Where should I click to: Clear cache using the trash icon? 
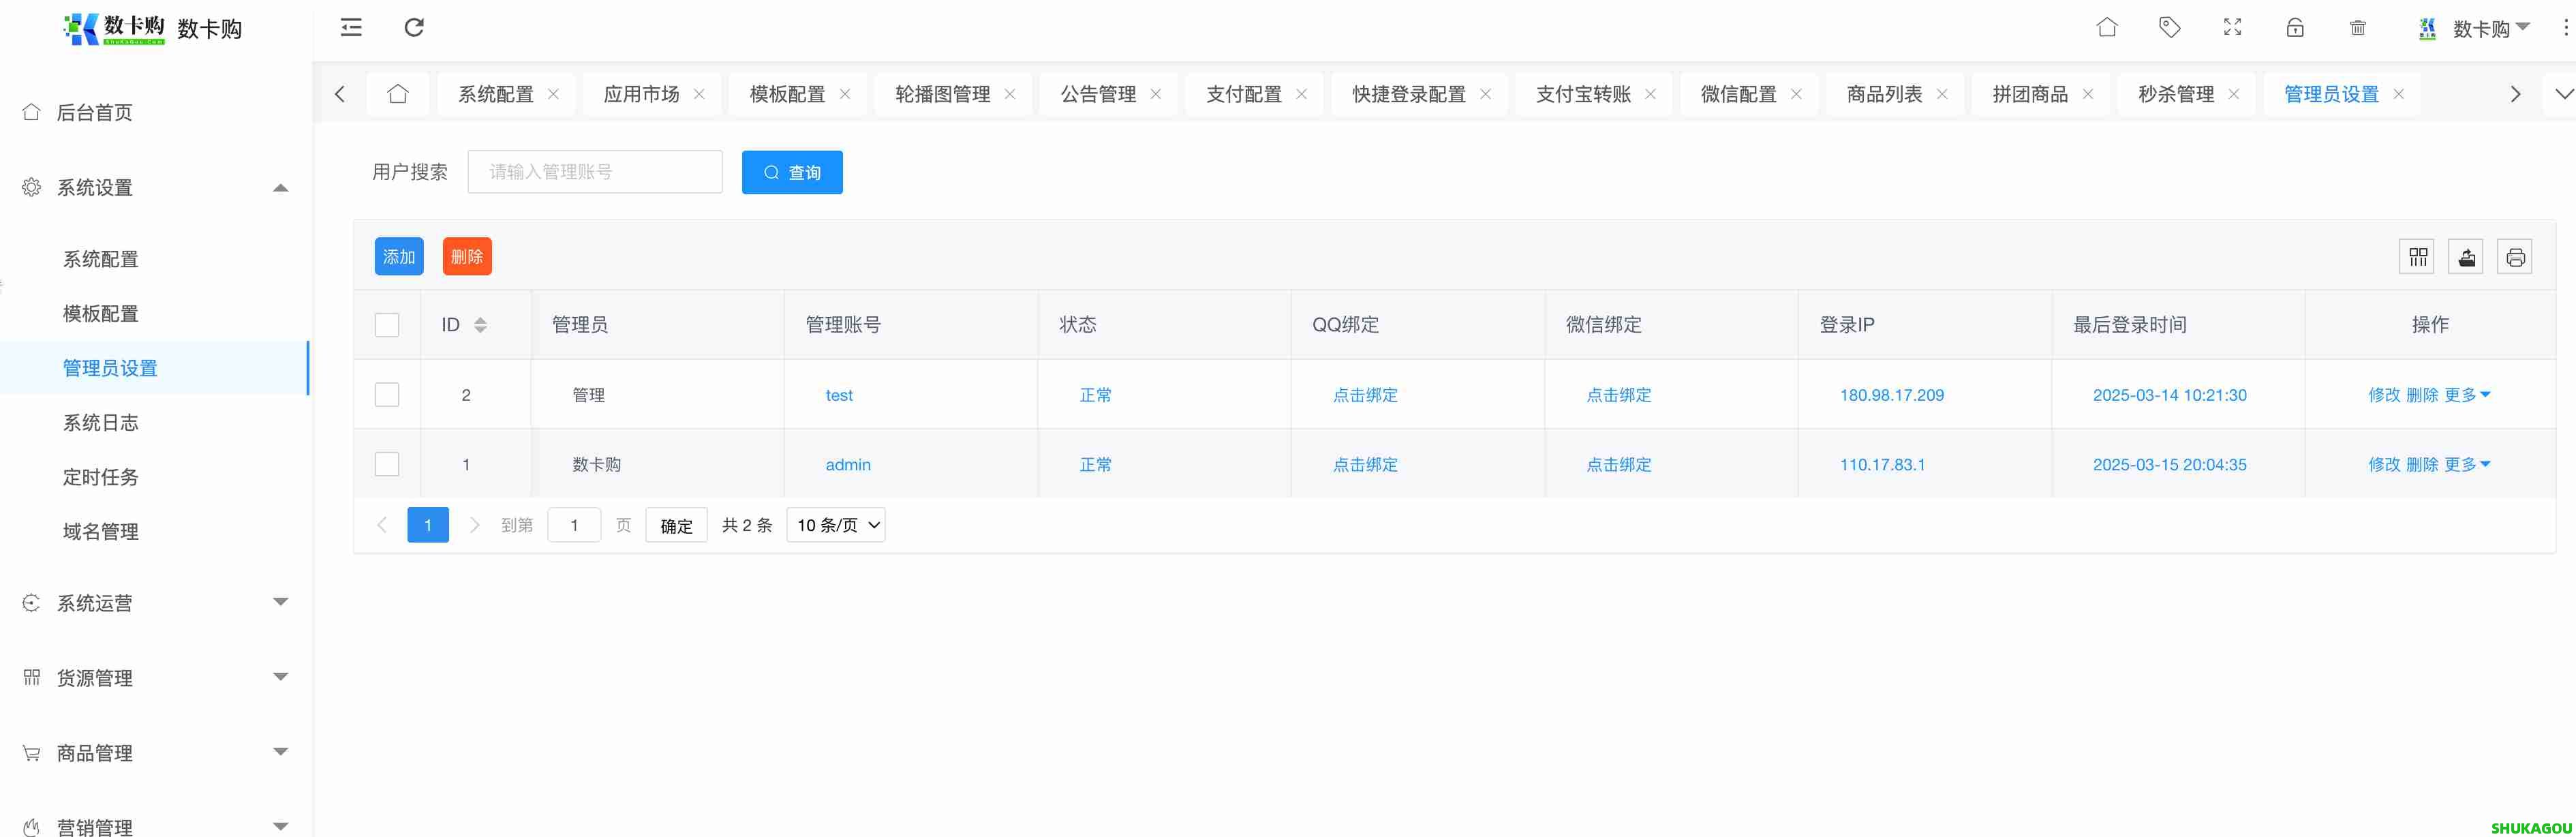[2357, 28]
